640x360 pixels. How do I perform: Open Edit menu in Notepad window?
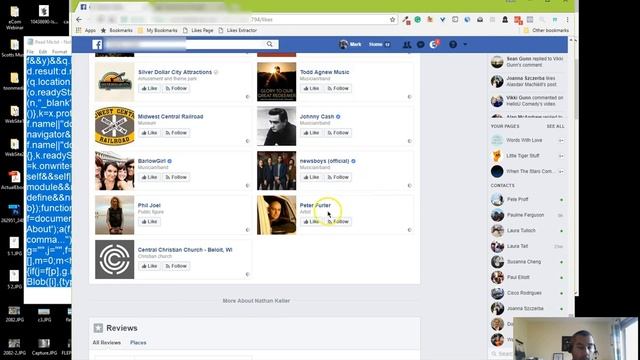43,52
